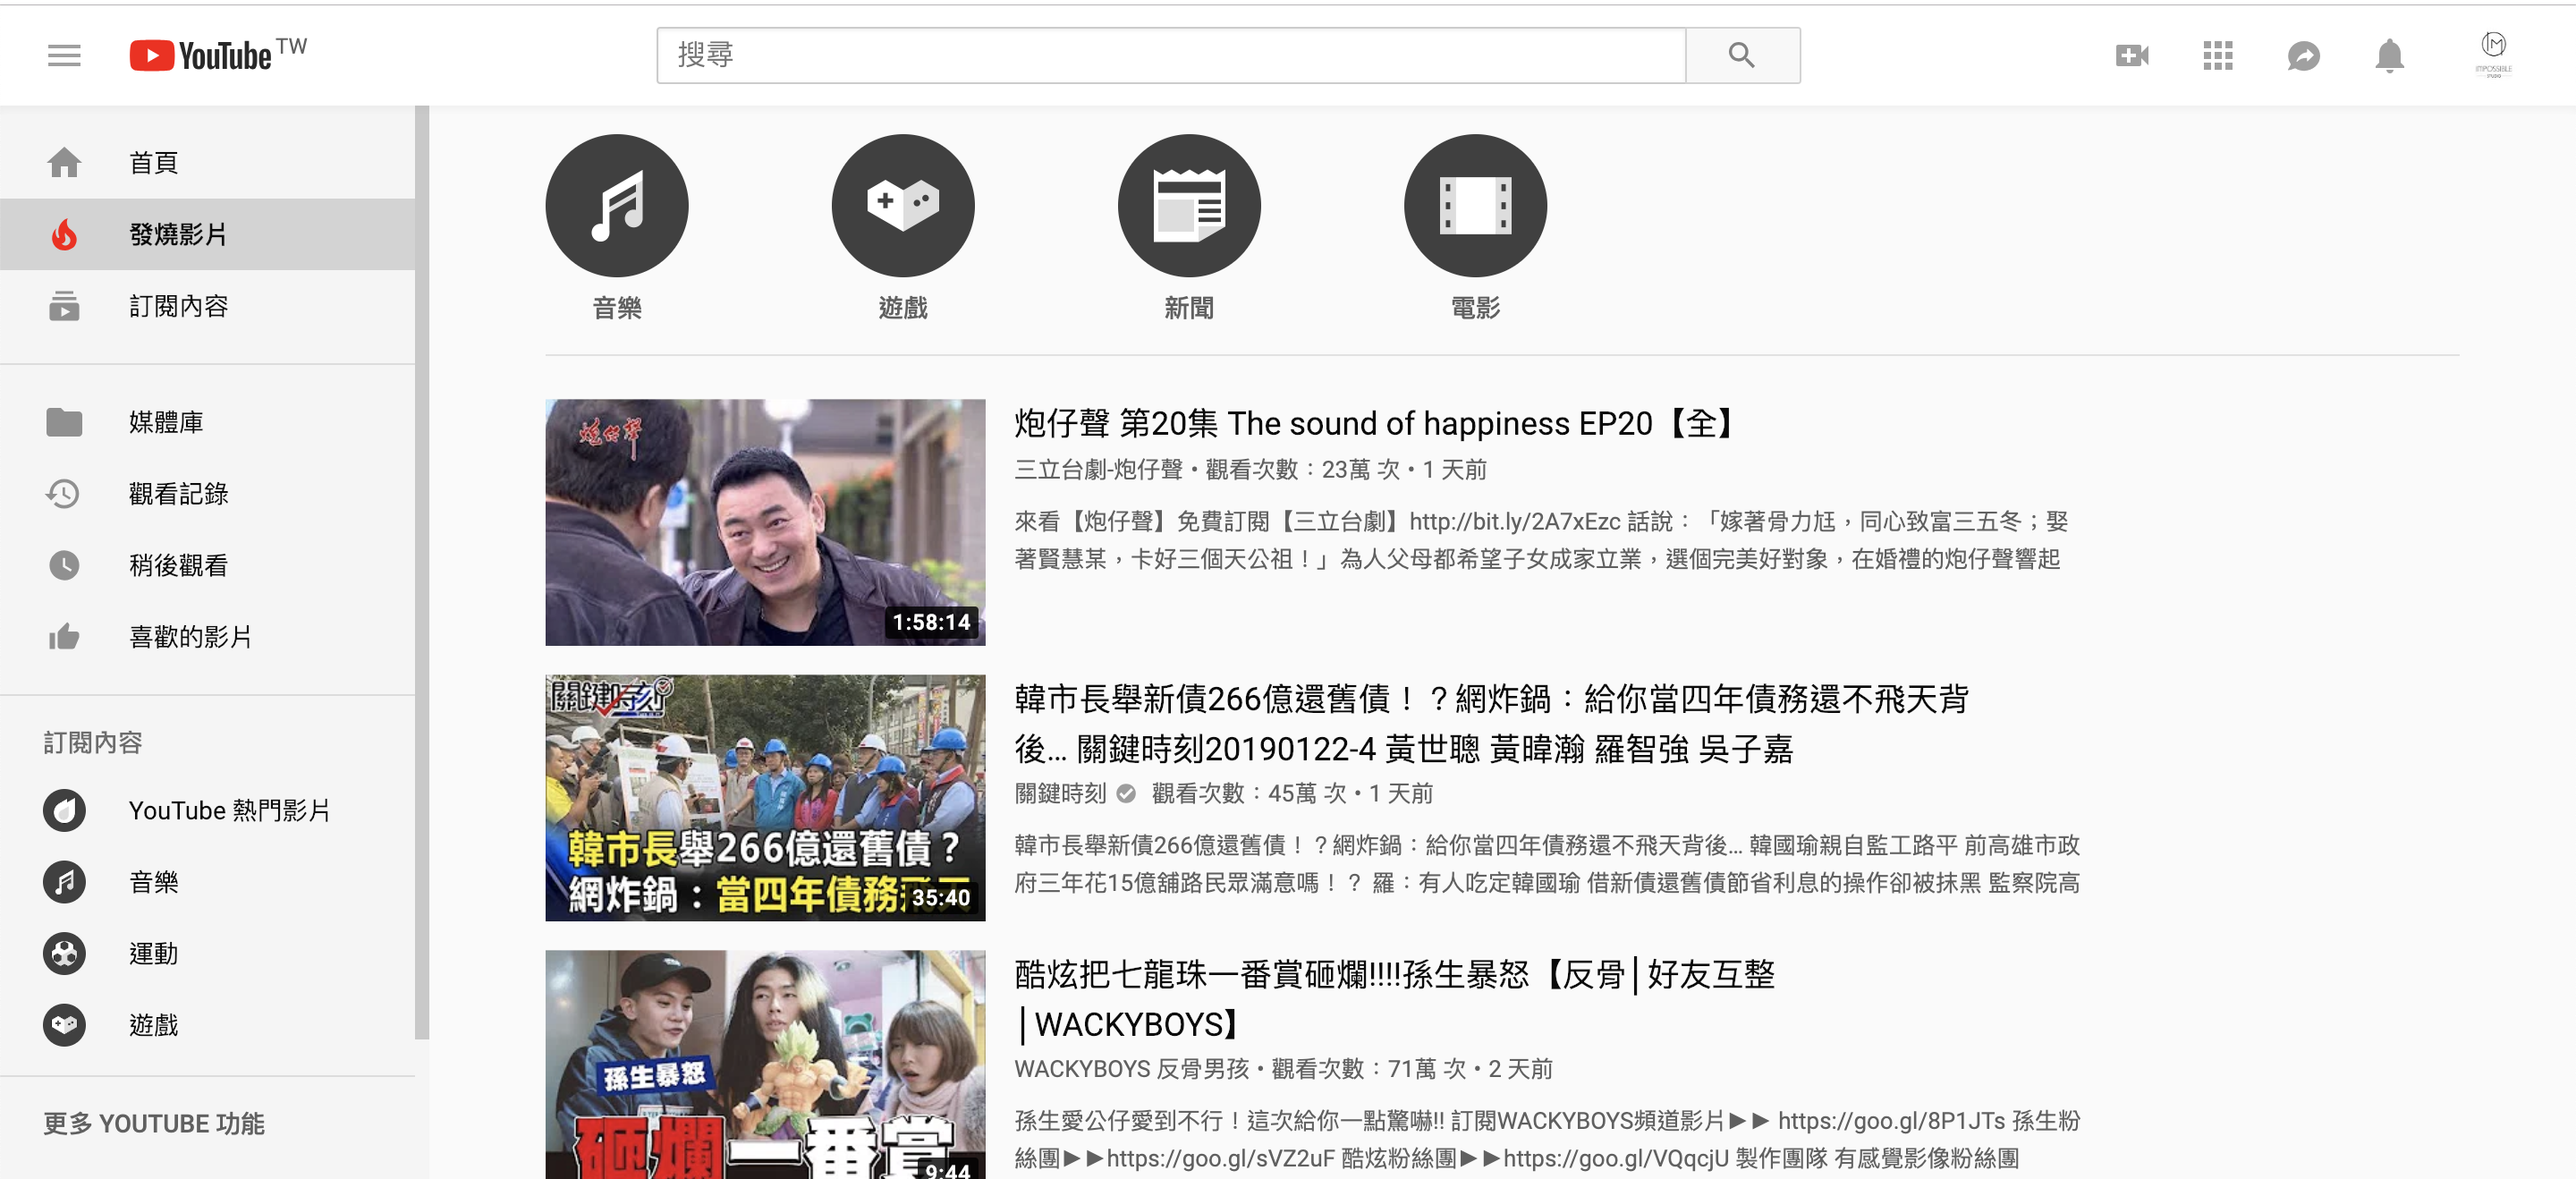Click the 電影 label under the movies category
The height and width of the screenshot is (1179, 2576).
[x=1475, y=308]
